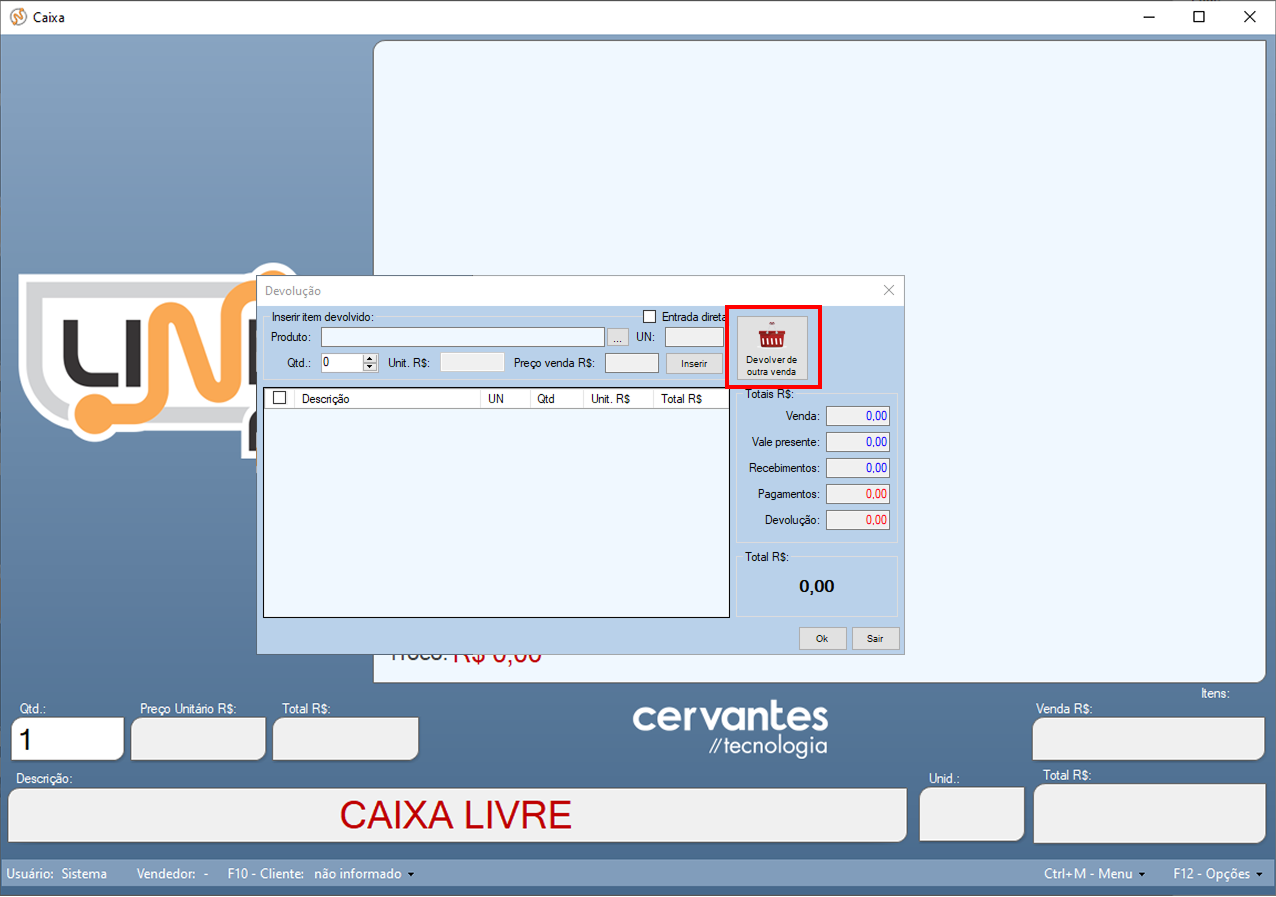Click into the Qtd. field in Devolução

click(342, 362)
